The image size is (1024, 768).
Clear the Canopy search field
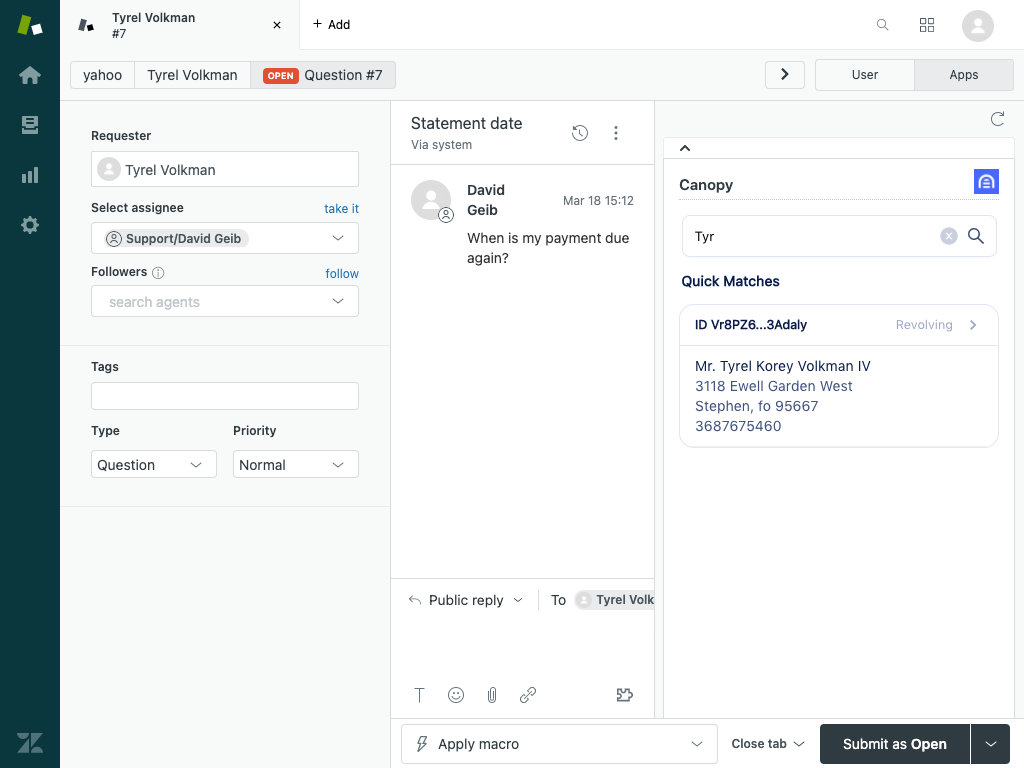[948, 236]
